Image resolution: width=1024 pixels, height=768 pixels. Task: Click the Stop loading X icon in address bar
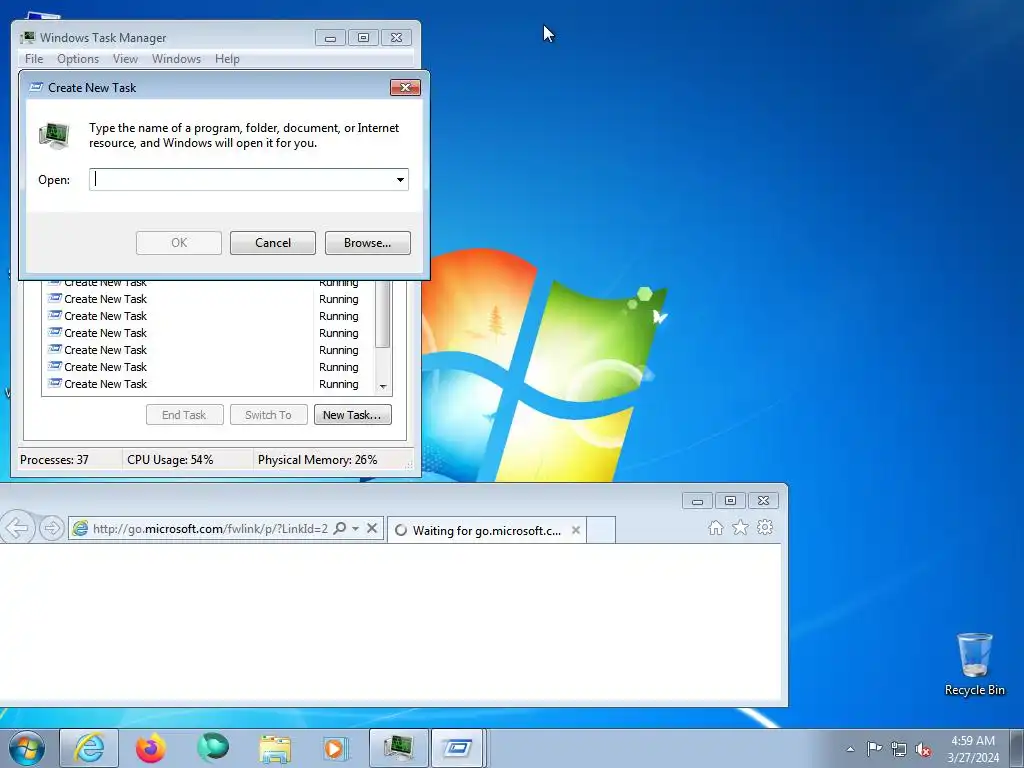coord(372,528)
